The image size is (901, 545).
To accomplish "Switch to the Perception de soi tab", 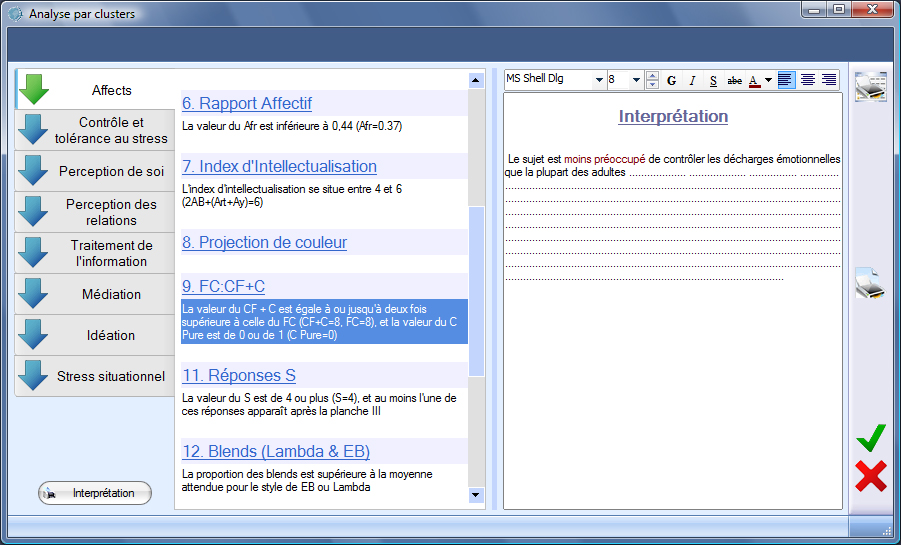I will pos(95,171).
